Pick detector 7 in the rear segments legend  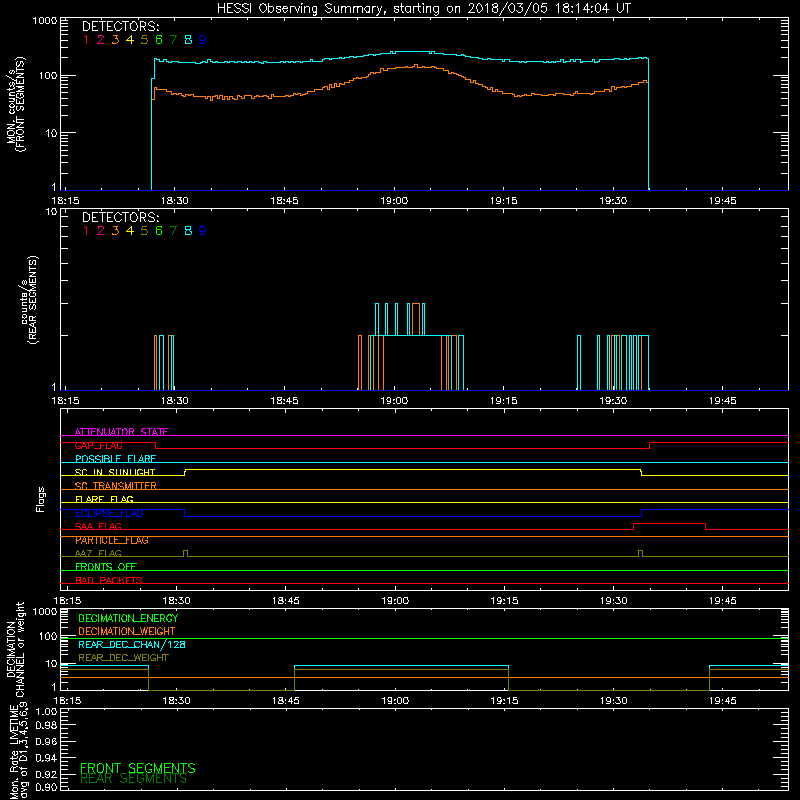[173, 231]
